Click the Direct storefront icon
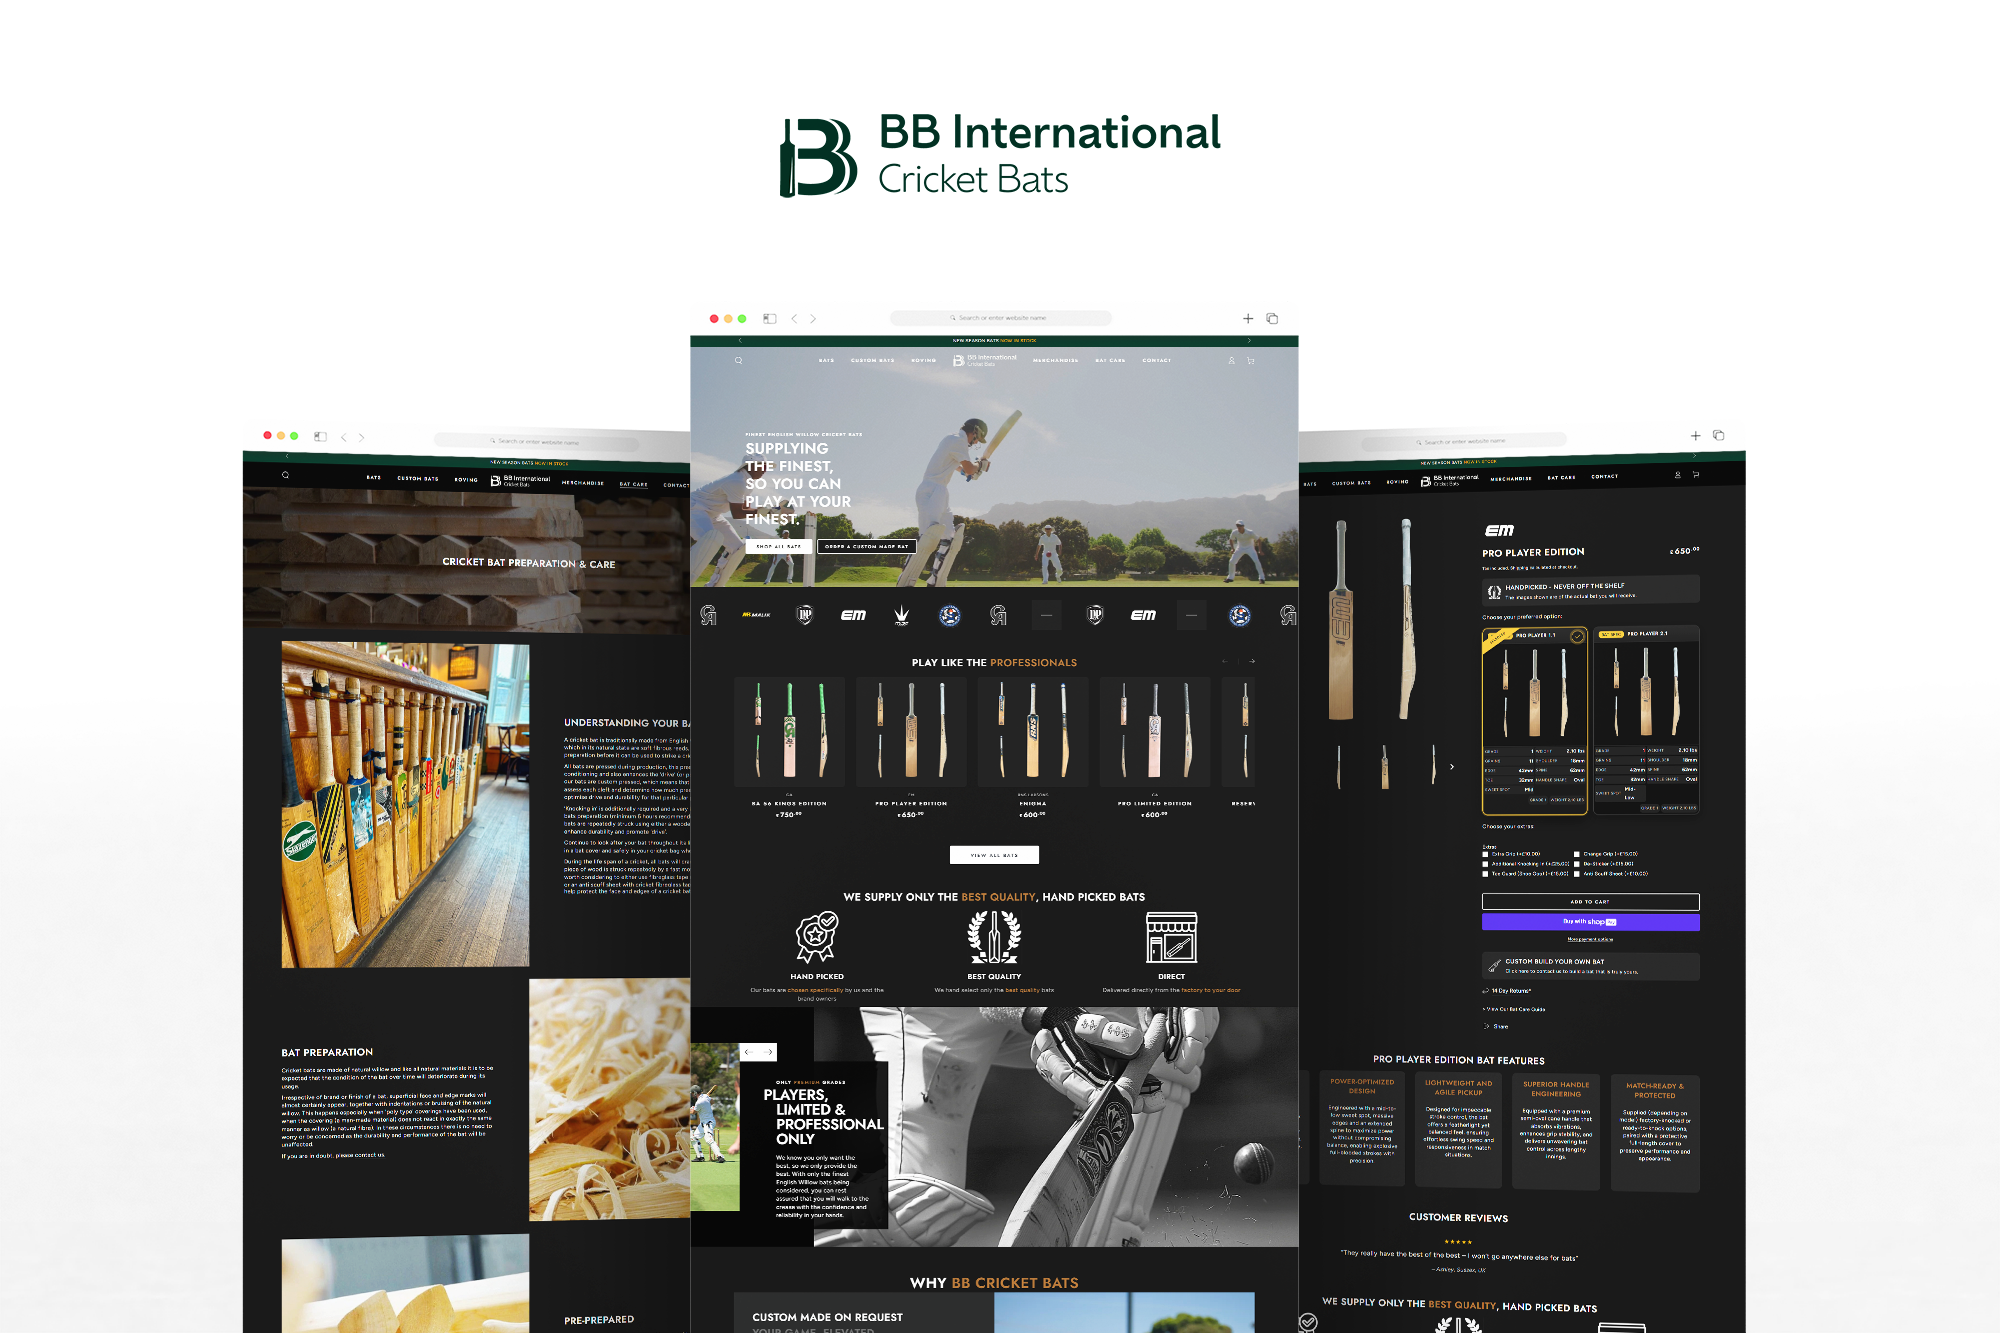The width and height of the screenshot is (2000, 1333). [1172, 938]
